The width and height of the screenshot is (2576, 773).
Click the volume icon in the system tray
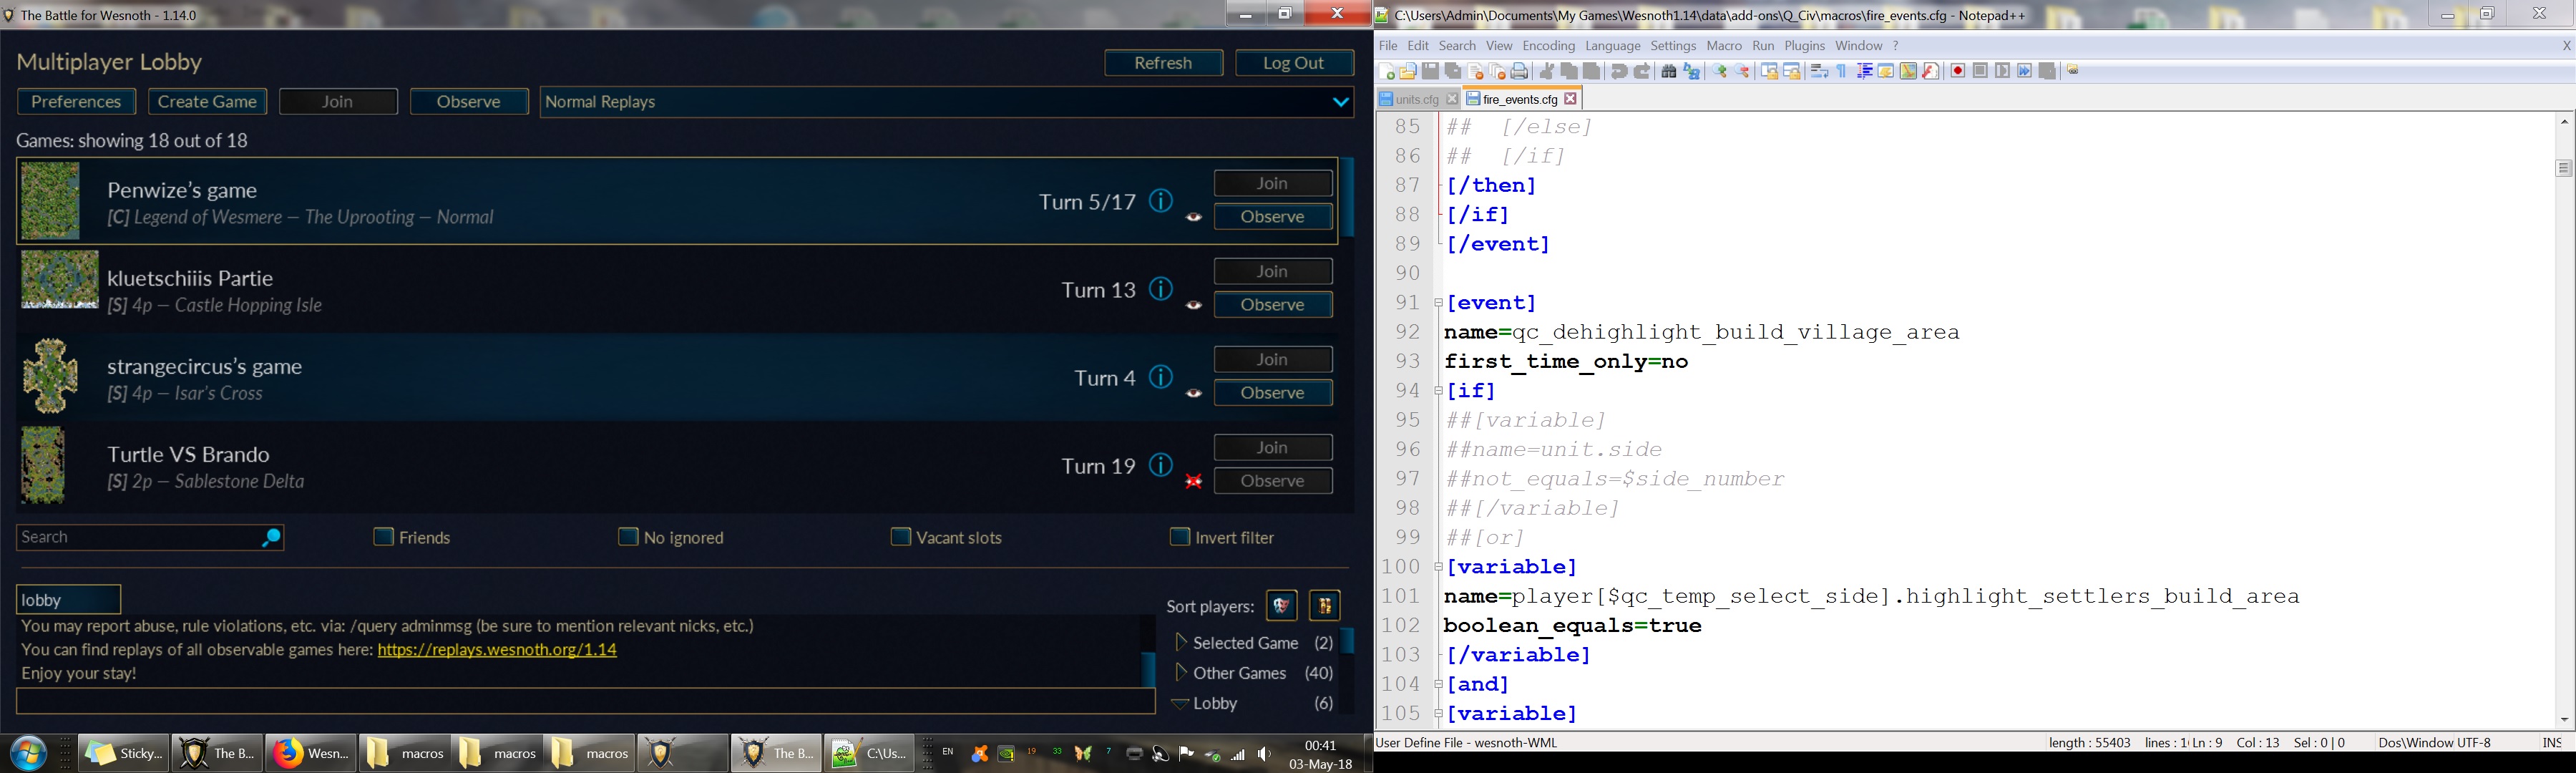(1265, 754)
